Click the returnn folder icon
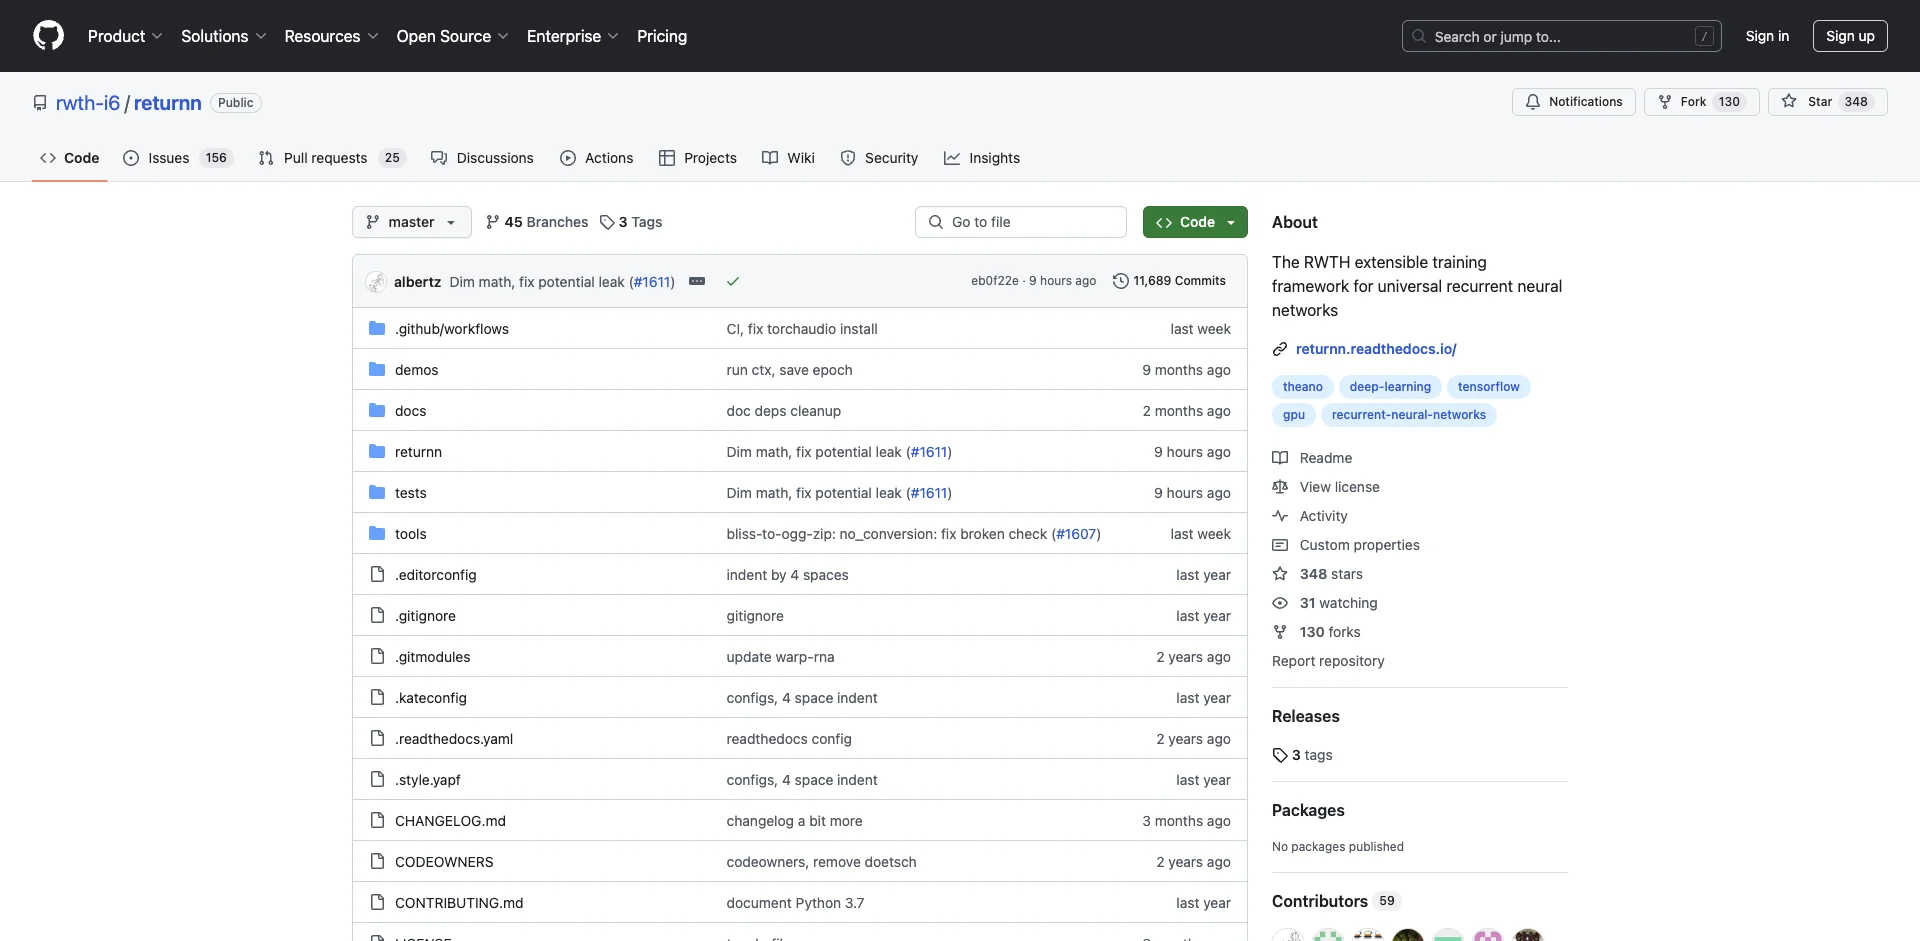This screenshot has width=1920, height=941. 377,451
